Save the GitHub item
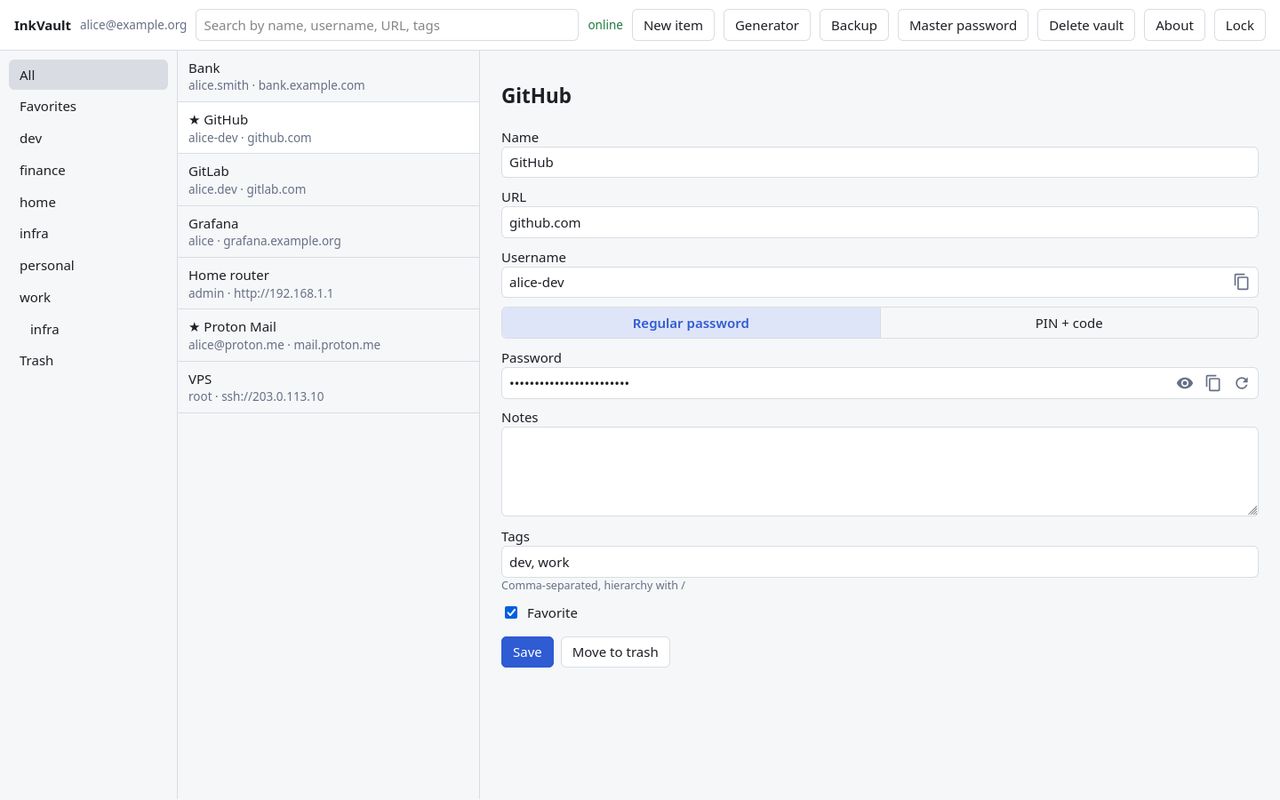This screenshot has width=1280, height=800. 527,652
